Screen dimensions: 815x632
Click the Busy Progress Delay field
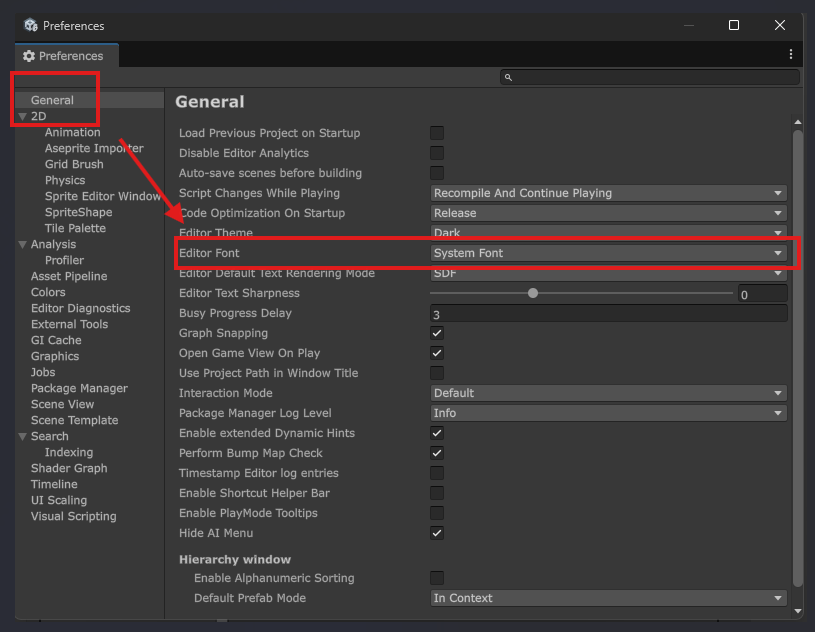tap(608, 314)
